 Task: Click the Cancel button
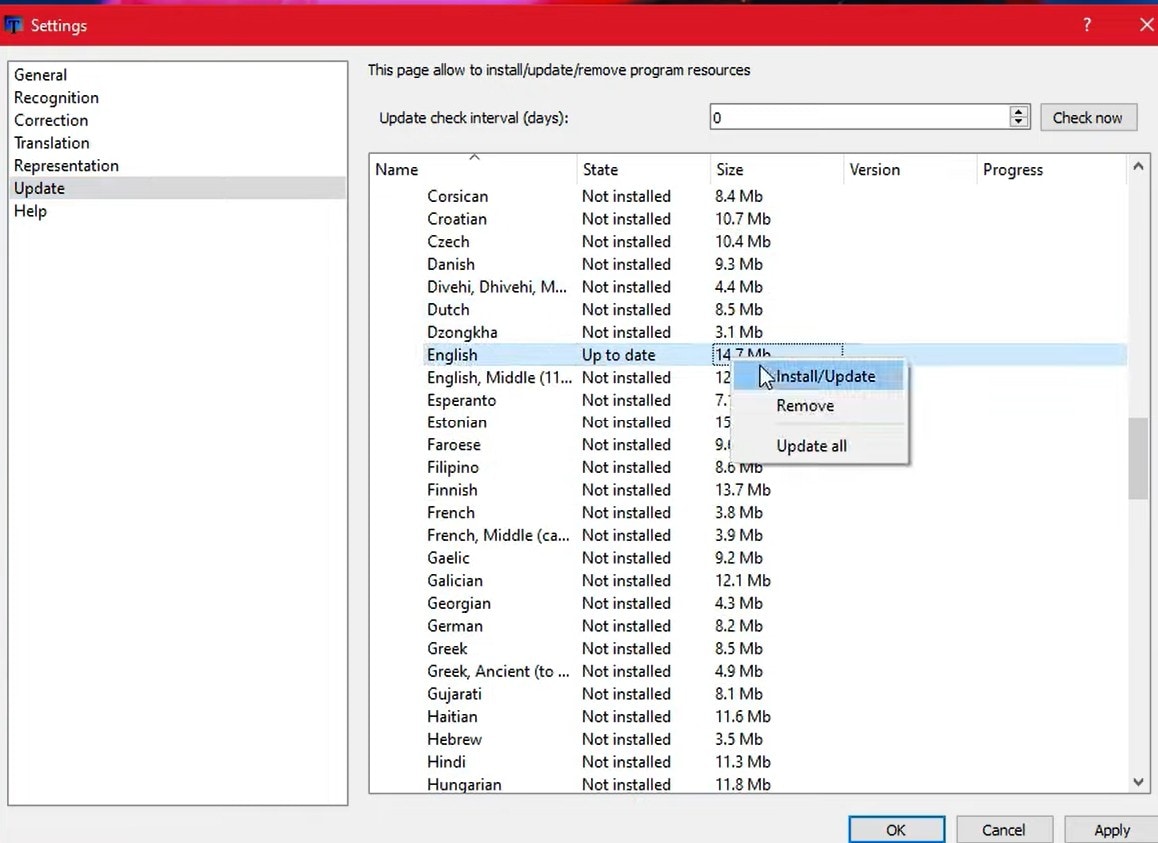pos(1004,830)
